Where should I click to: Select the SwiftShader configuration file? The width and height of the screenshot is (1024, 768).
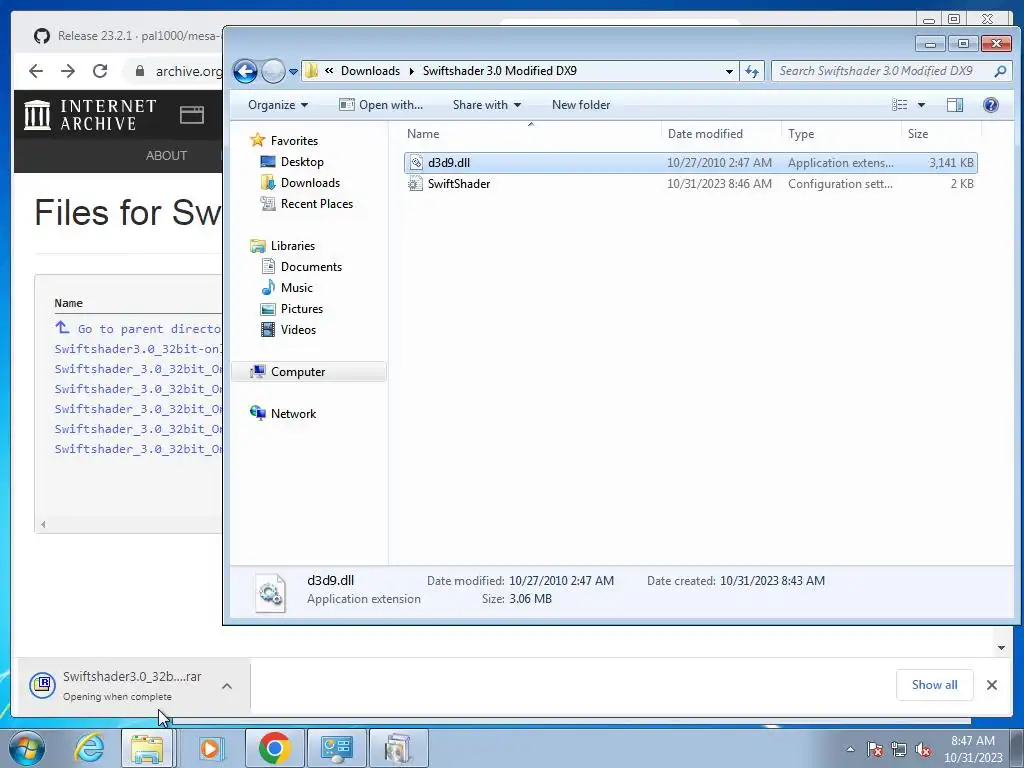pyautogui.click(x=691, y=184)
